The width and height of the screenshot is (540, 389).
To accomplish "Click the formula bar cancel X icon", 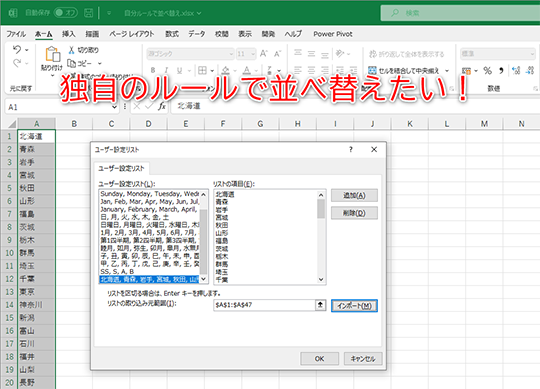I will click(137, 106).
